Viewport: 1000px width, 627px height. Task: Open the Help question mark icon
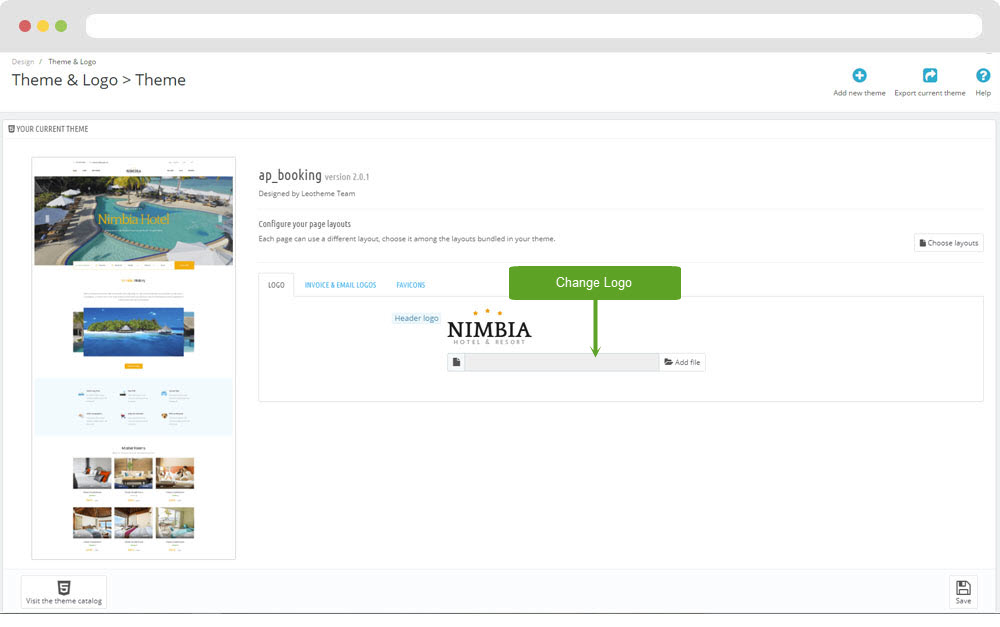(x=983, y=75)
